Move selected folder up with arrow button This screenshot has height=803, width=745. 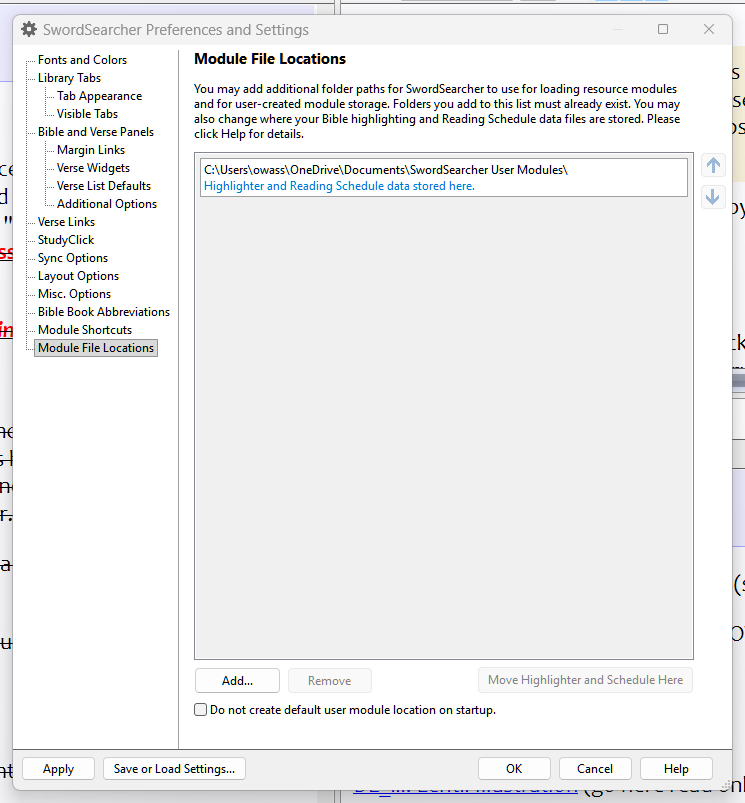713,165
